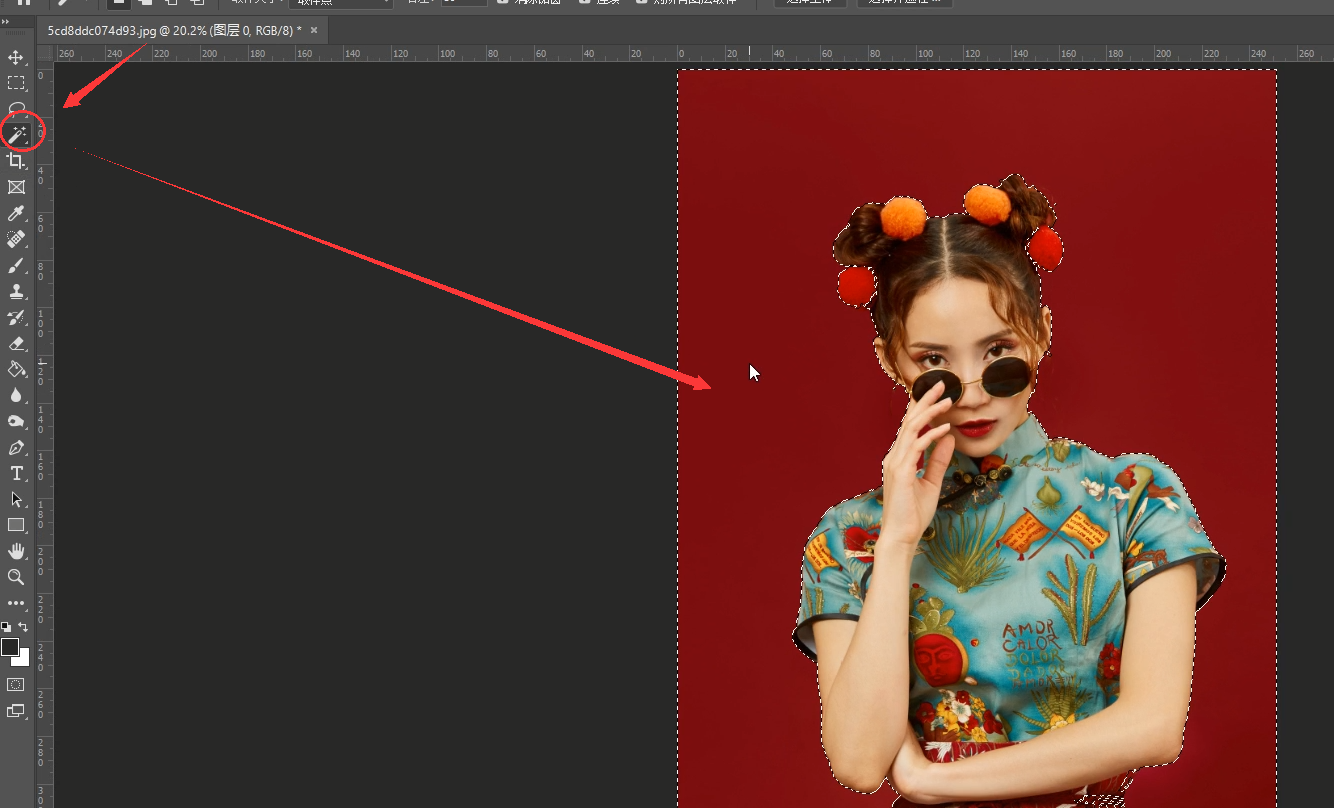Select the Horizontal Type tool
Image resolution: width=1334 pixels, height=808 pixels.
pyautogui.click(x=16, y=473)
